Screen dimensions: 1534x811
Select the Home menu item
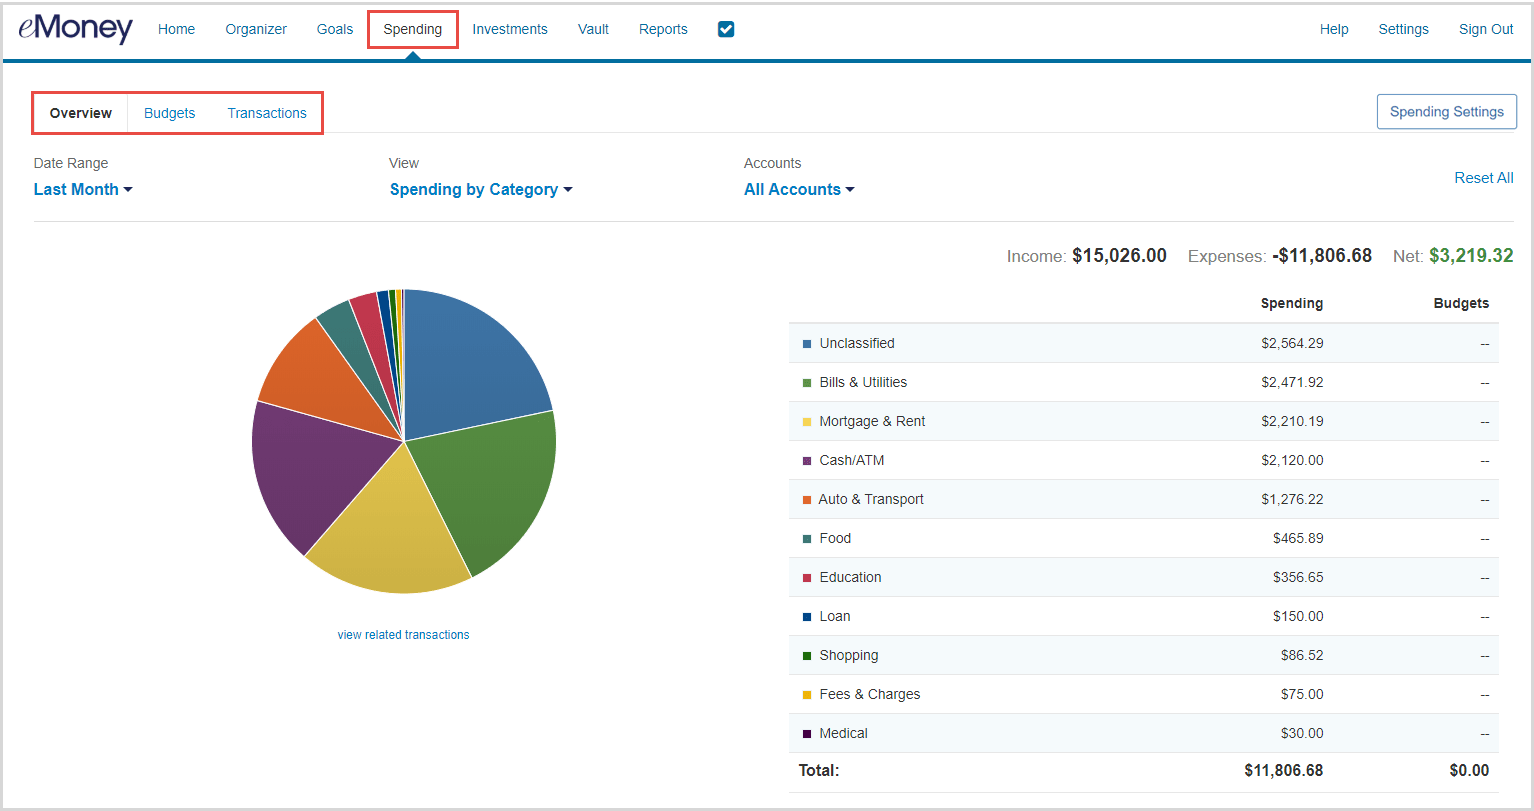pyautogui.click(x=176, y=29)
